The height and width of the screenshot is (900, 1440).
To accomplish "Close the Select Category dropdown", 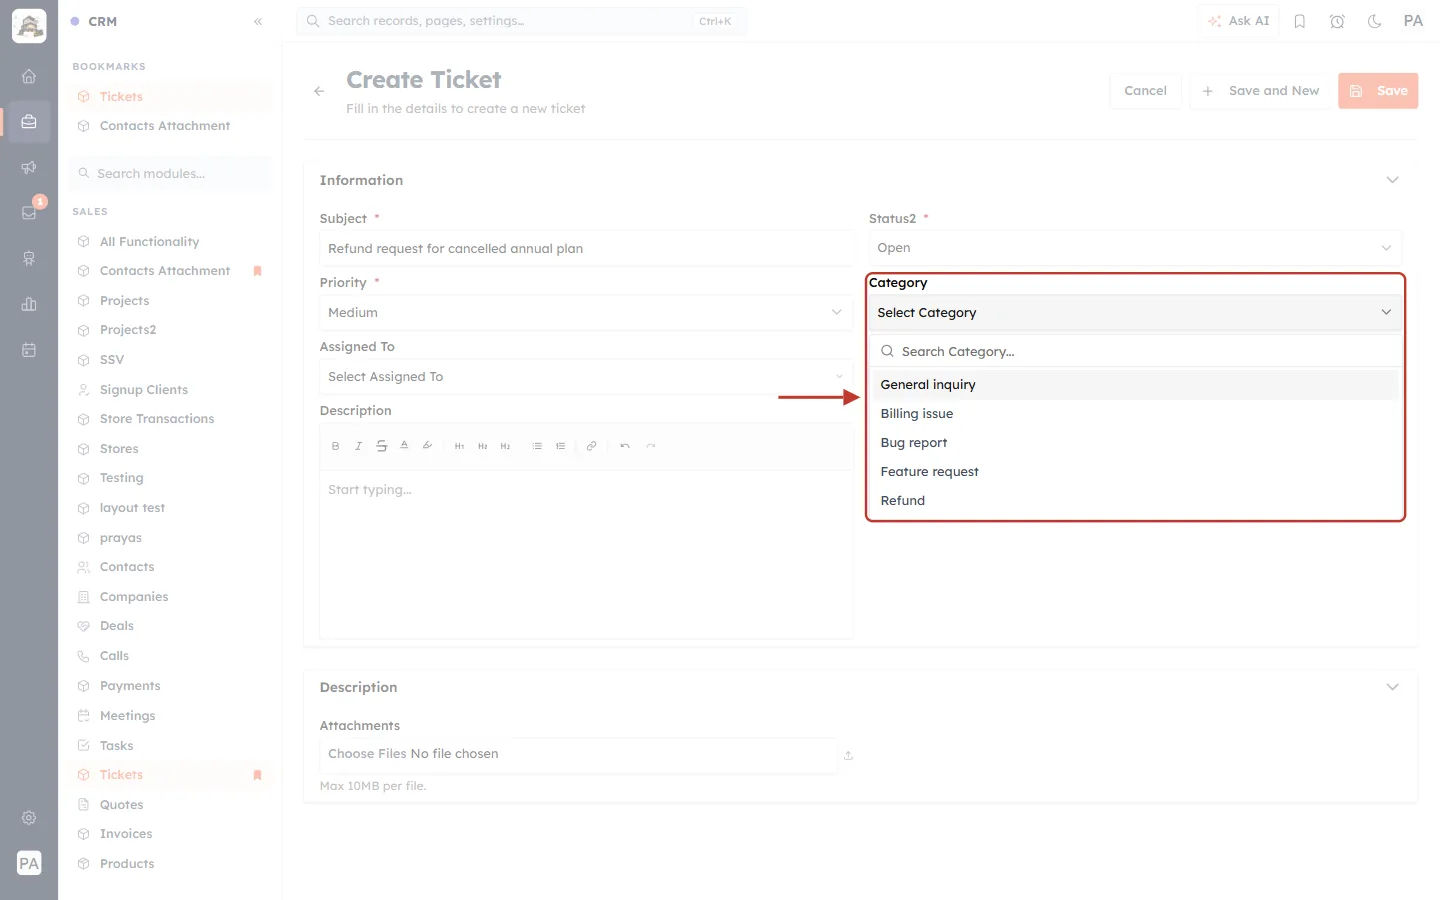I will click(x=1135, y=313).
